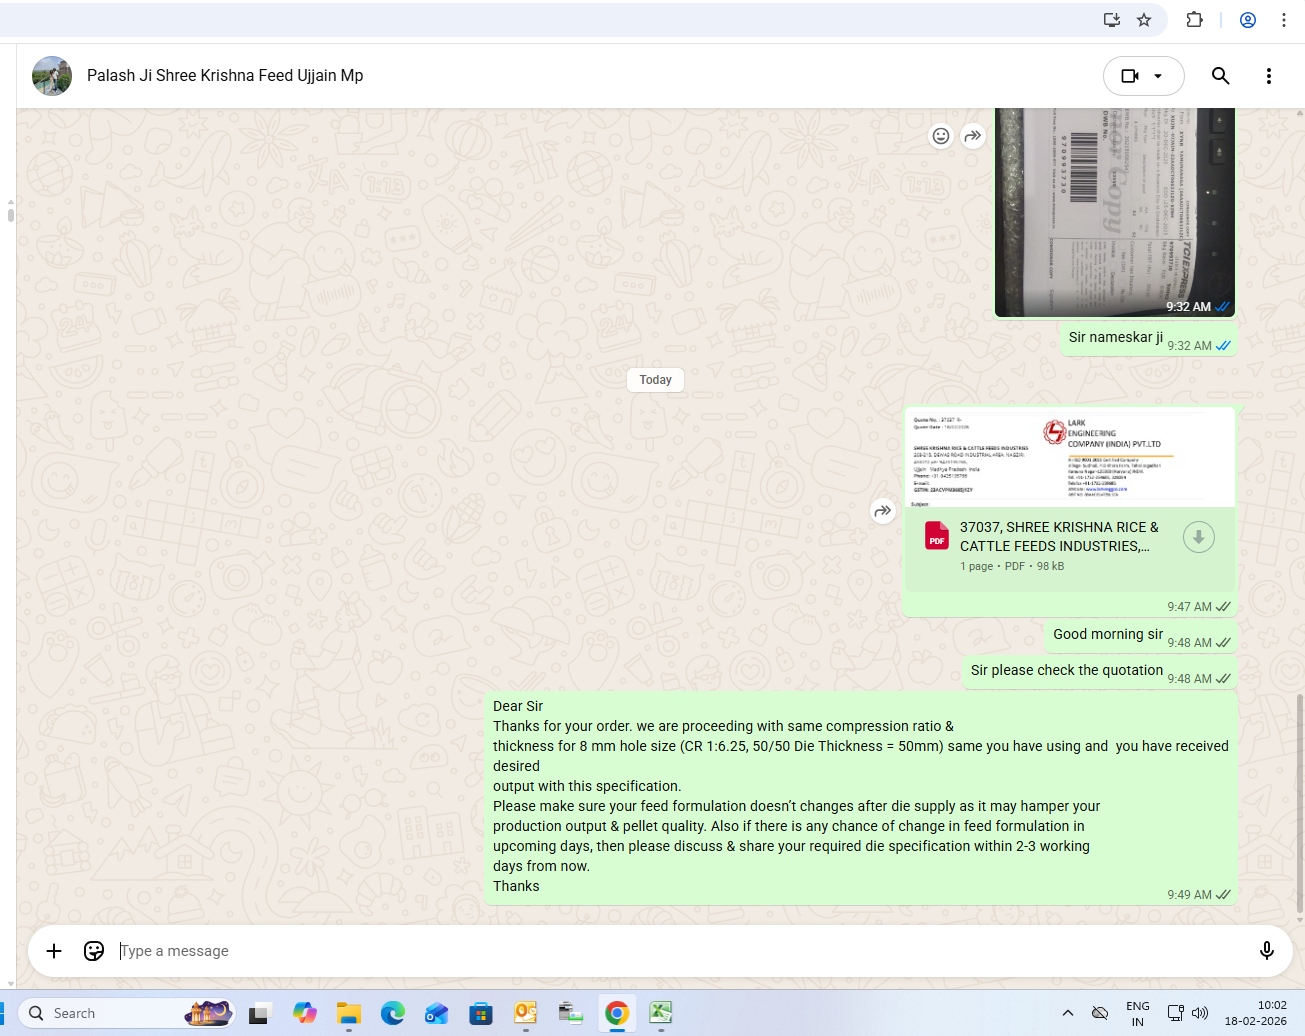
Task: Record a voice message with microphone
Action: click(1266, 951)
